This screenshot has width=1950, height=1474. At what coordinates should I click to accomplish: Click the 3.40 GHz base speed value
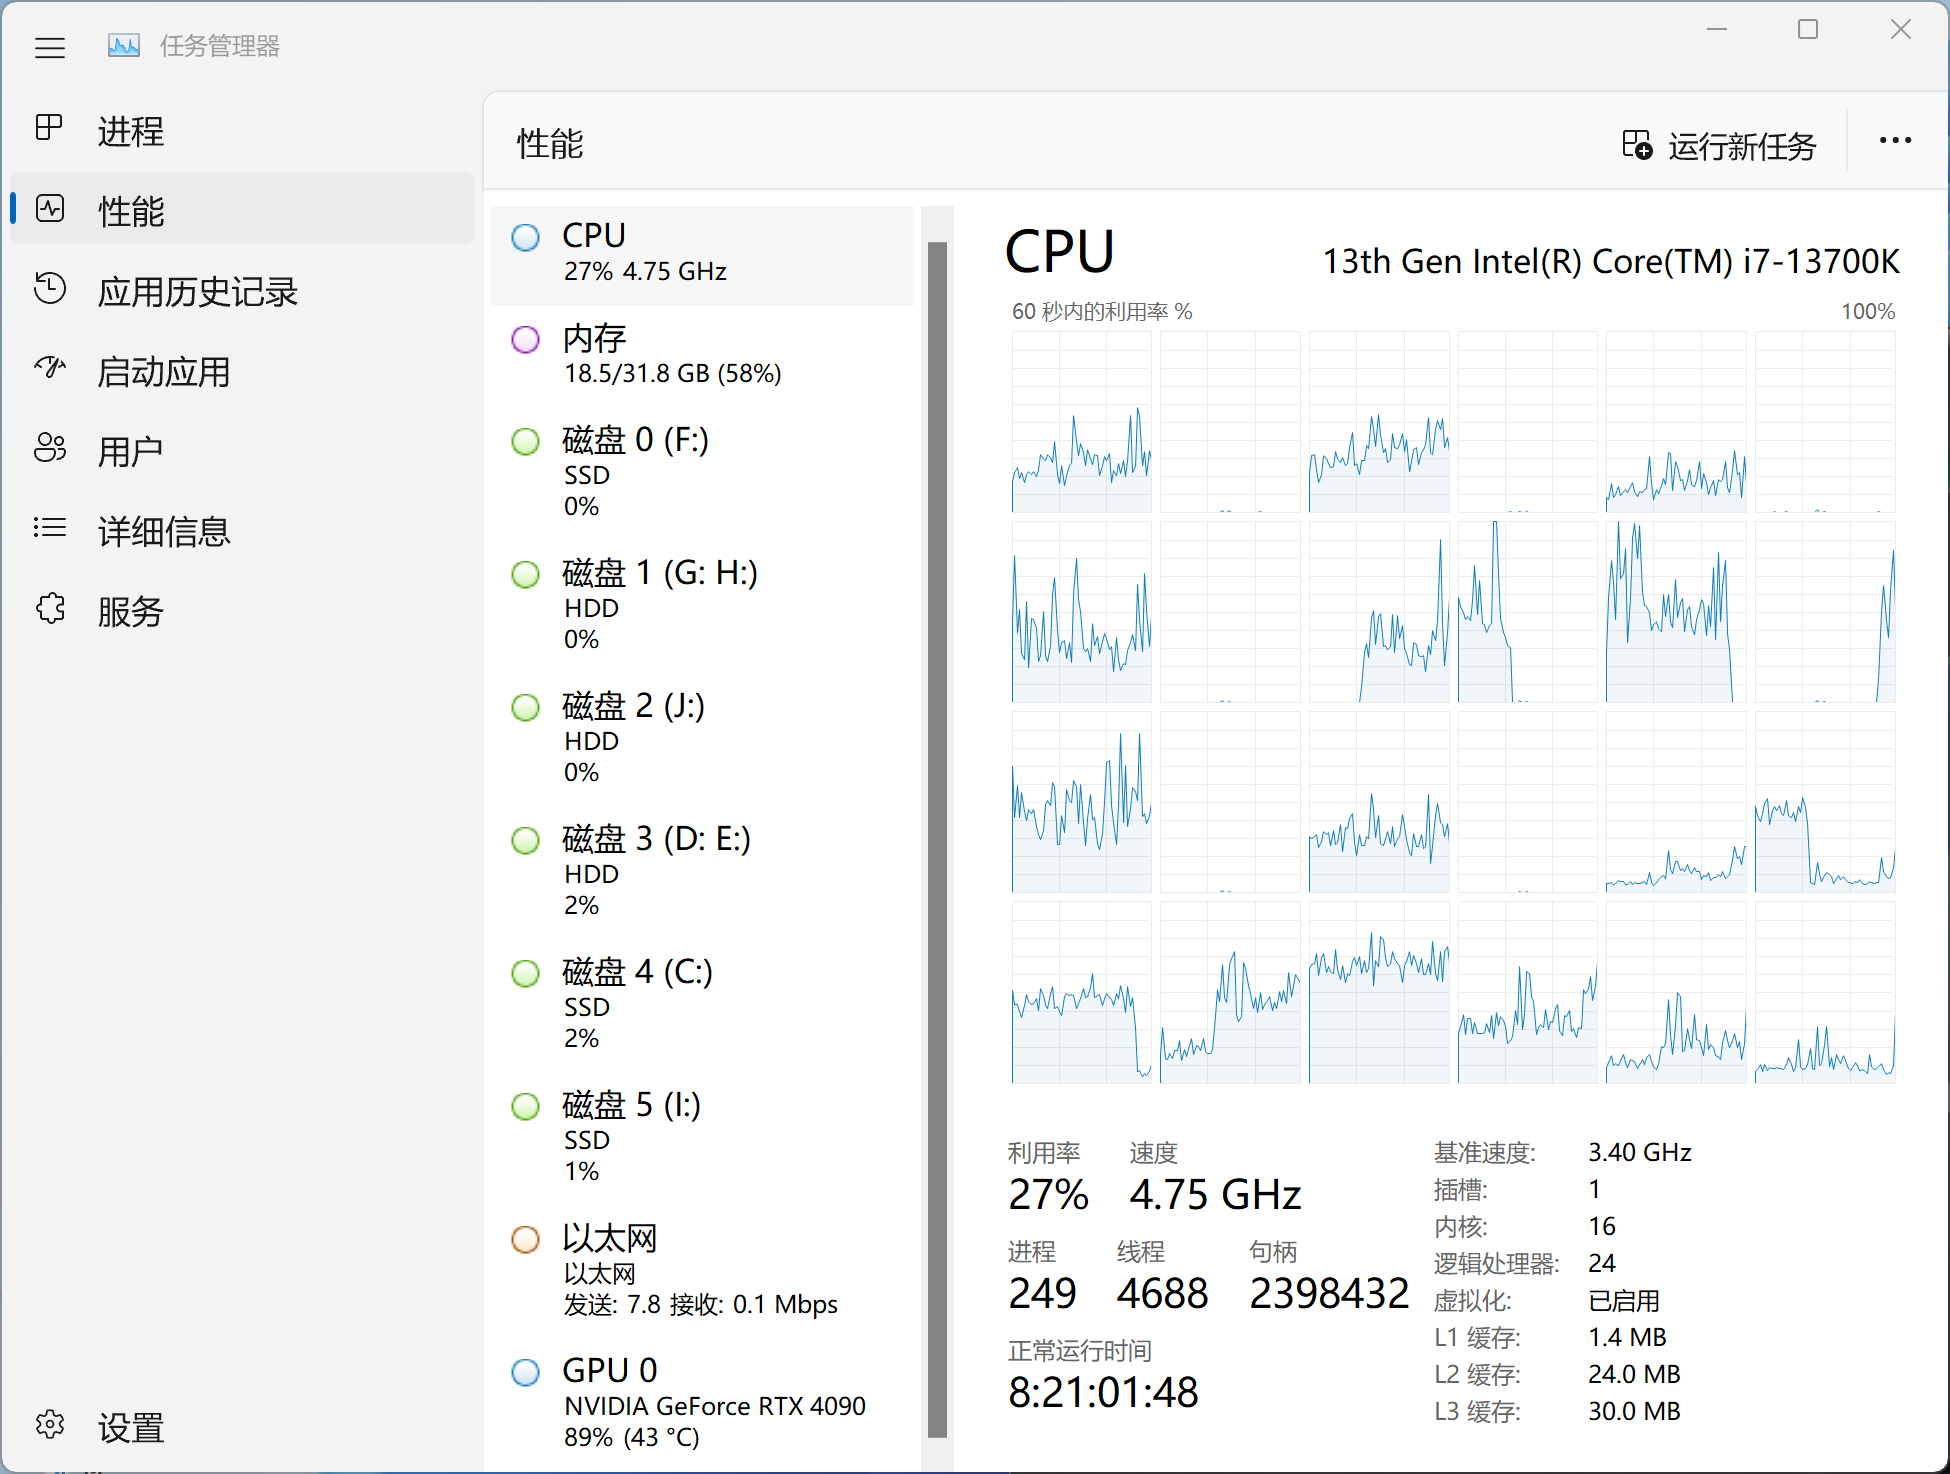[x=1640, y=1153]
